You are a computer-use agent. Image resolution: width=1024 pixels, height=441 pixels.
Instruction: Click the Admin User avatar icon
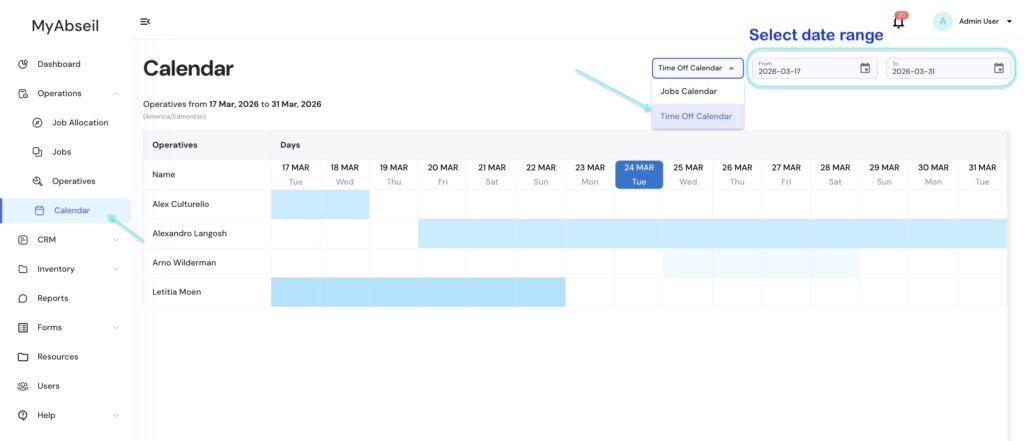(x=942, y=21)
